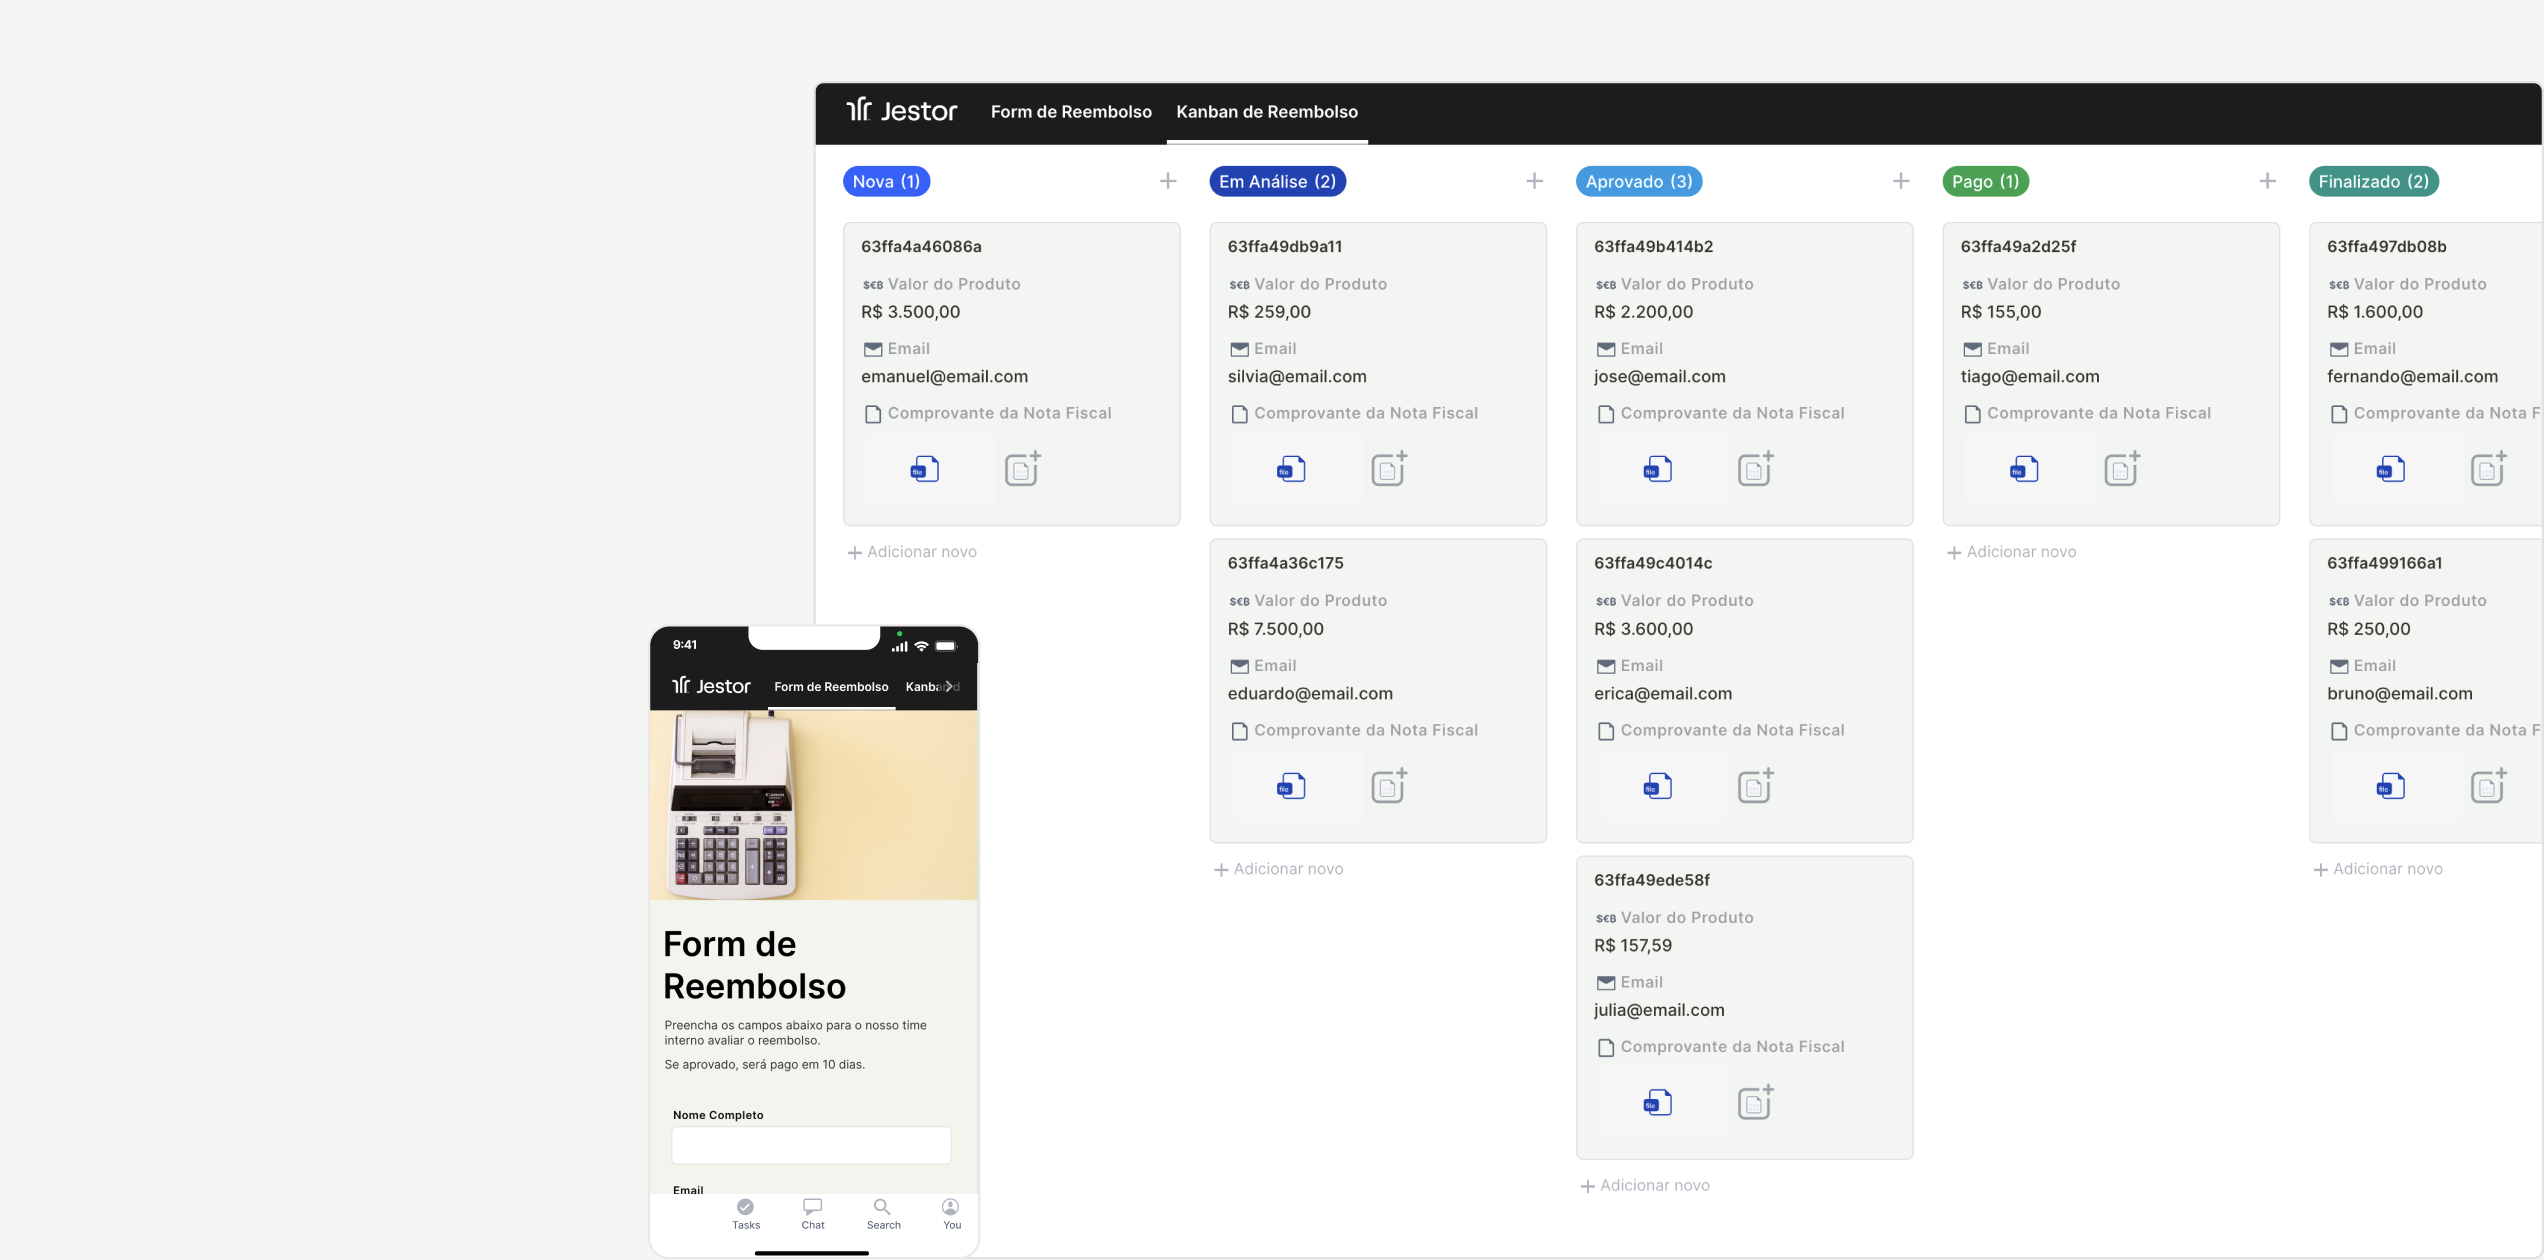Switch to the Form de Reembolso tab
This screenshot has height=1260, width=2544.
(x=1070, y=112)
